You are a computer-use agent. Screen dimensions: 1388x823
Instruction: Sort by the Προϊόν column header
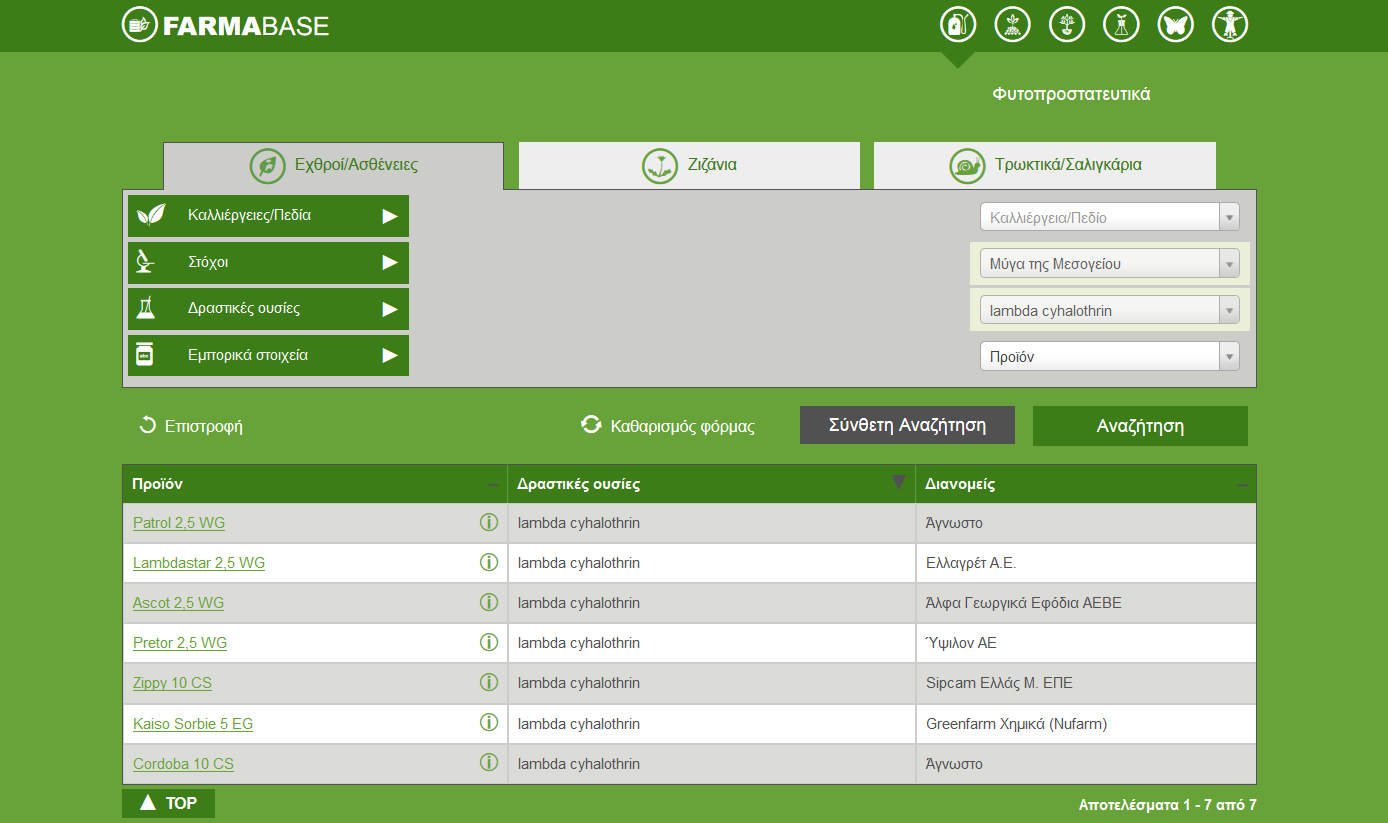point(315,484)
